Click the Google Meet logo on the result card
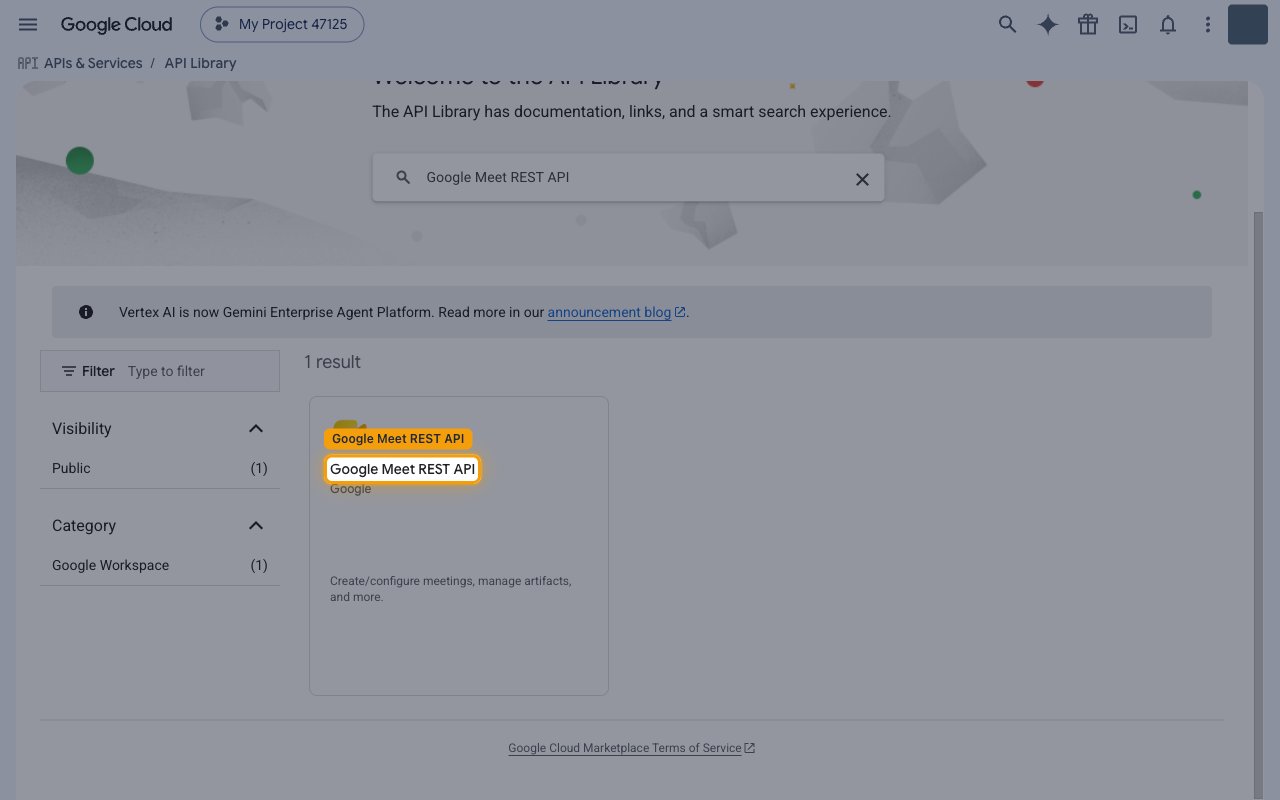 pos(350,425)
